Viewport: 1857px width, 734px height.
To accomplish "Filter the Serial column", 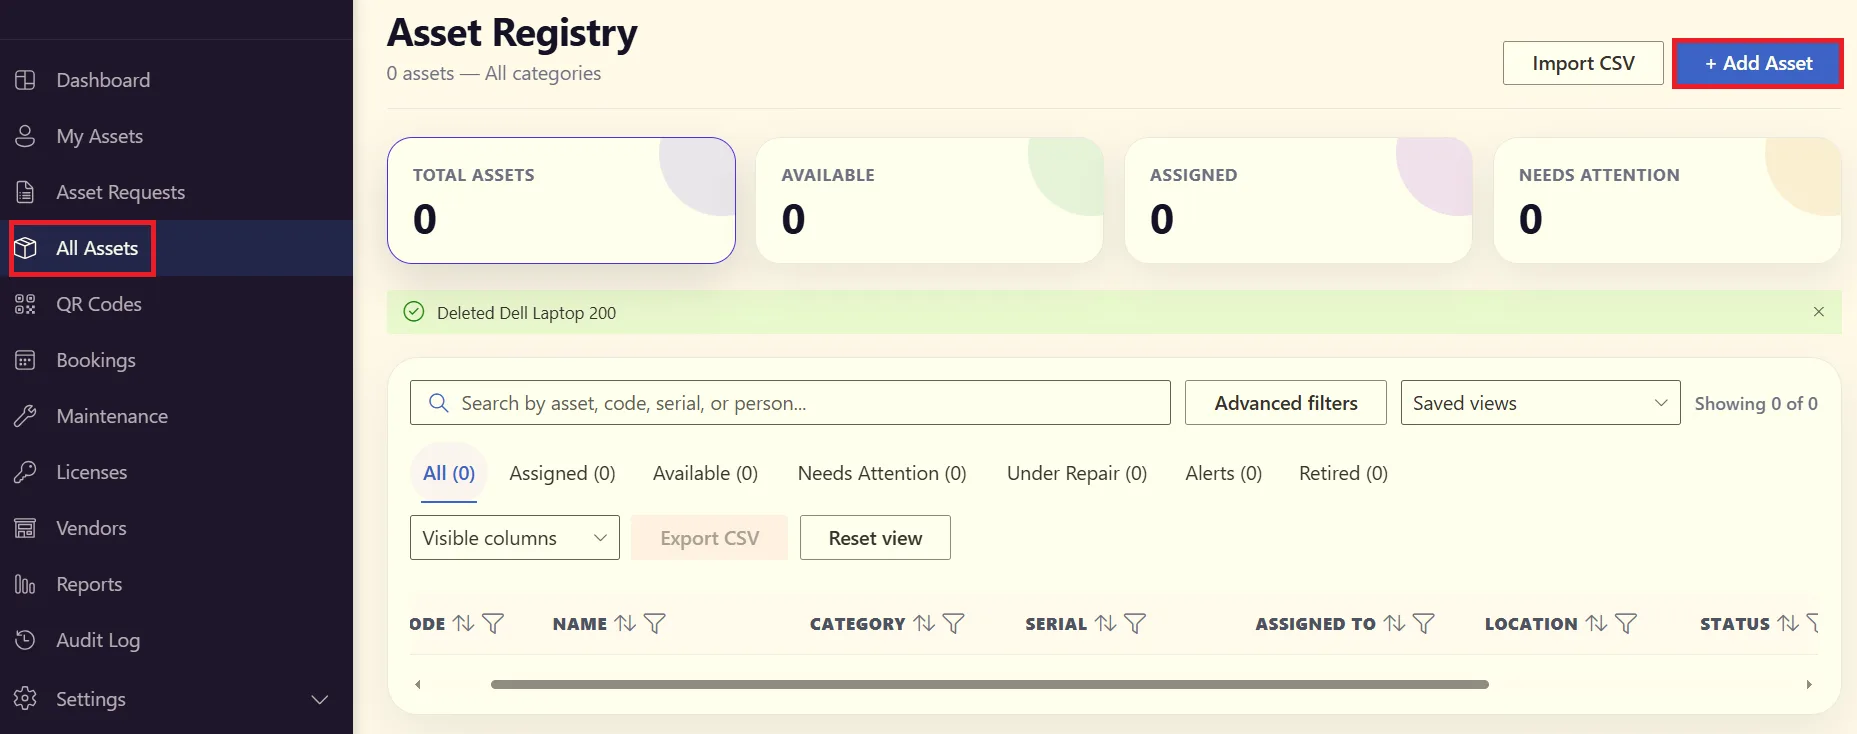I will (x=1135, y=624).
